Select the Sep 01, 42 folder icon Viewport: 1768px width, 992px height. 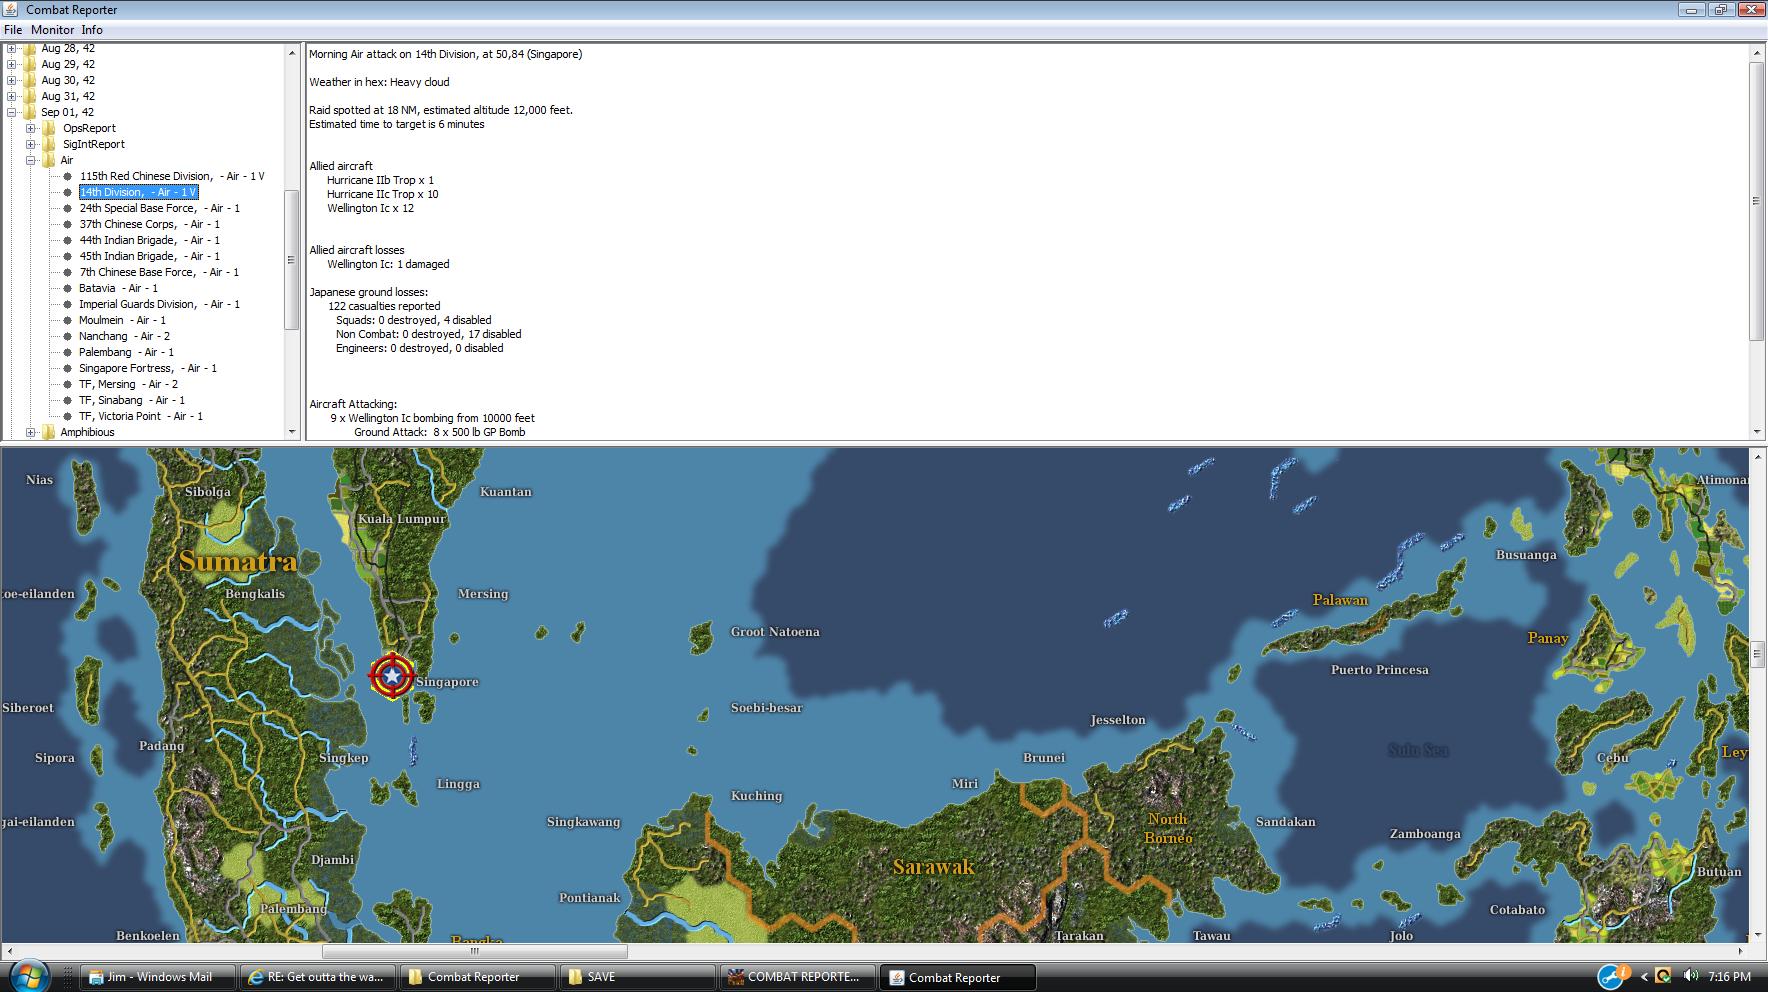click(29, 112)
